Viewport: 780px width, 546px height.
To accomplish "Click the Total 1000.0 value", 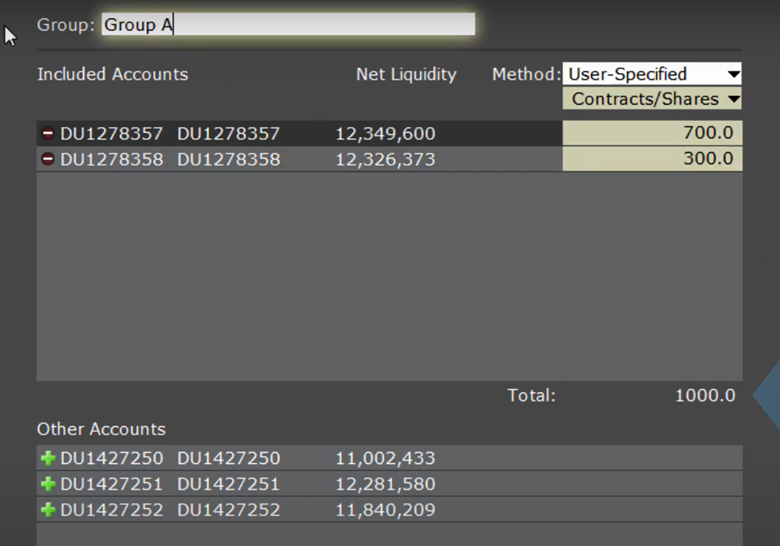I will click(704, 395).
